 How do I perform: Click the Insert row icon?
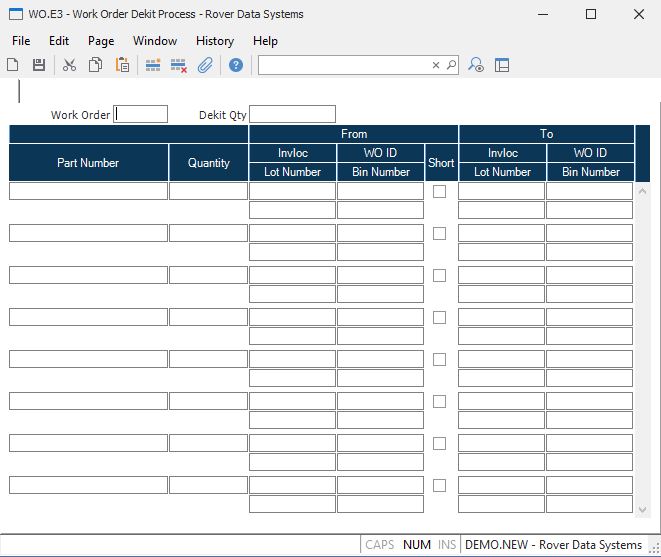coord(153,65)
